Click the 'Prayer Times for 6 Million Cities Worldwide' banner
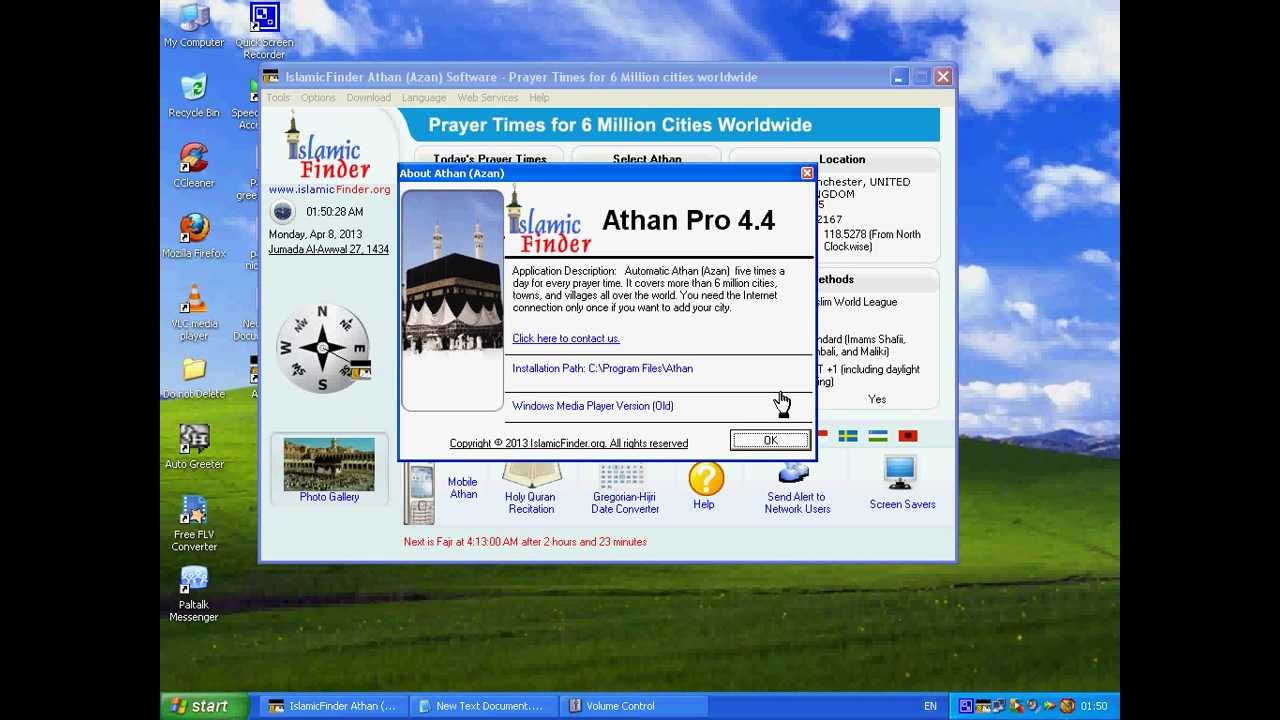Image resolution: width=1280 pixels, height=720 pixels. tap(669, 125)
